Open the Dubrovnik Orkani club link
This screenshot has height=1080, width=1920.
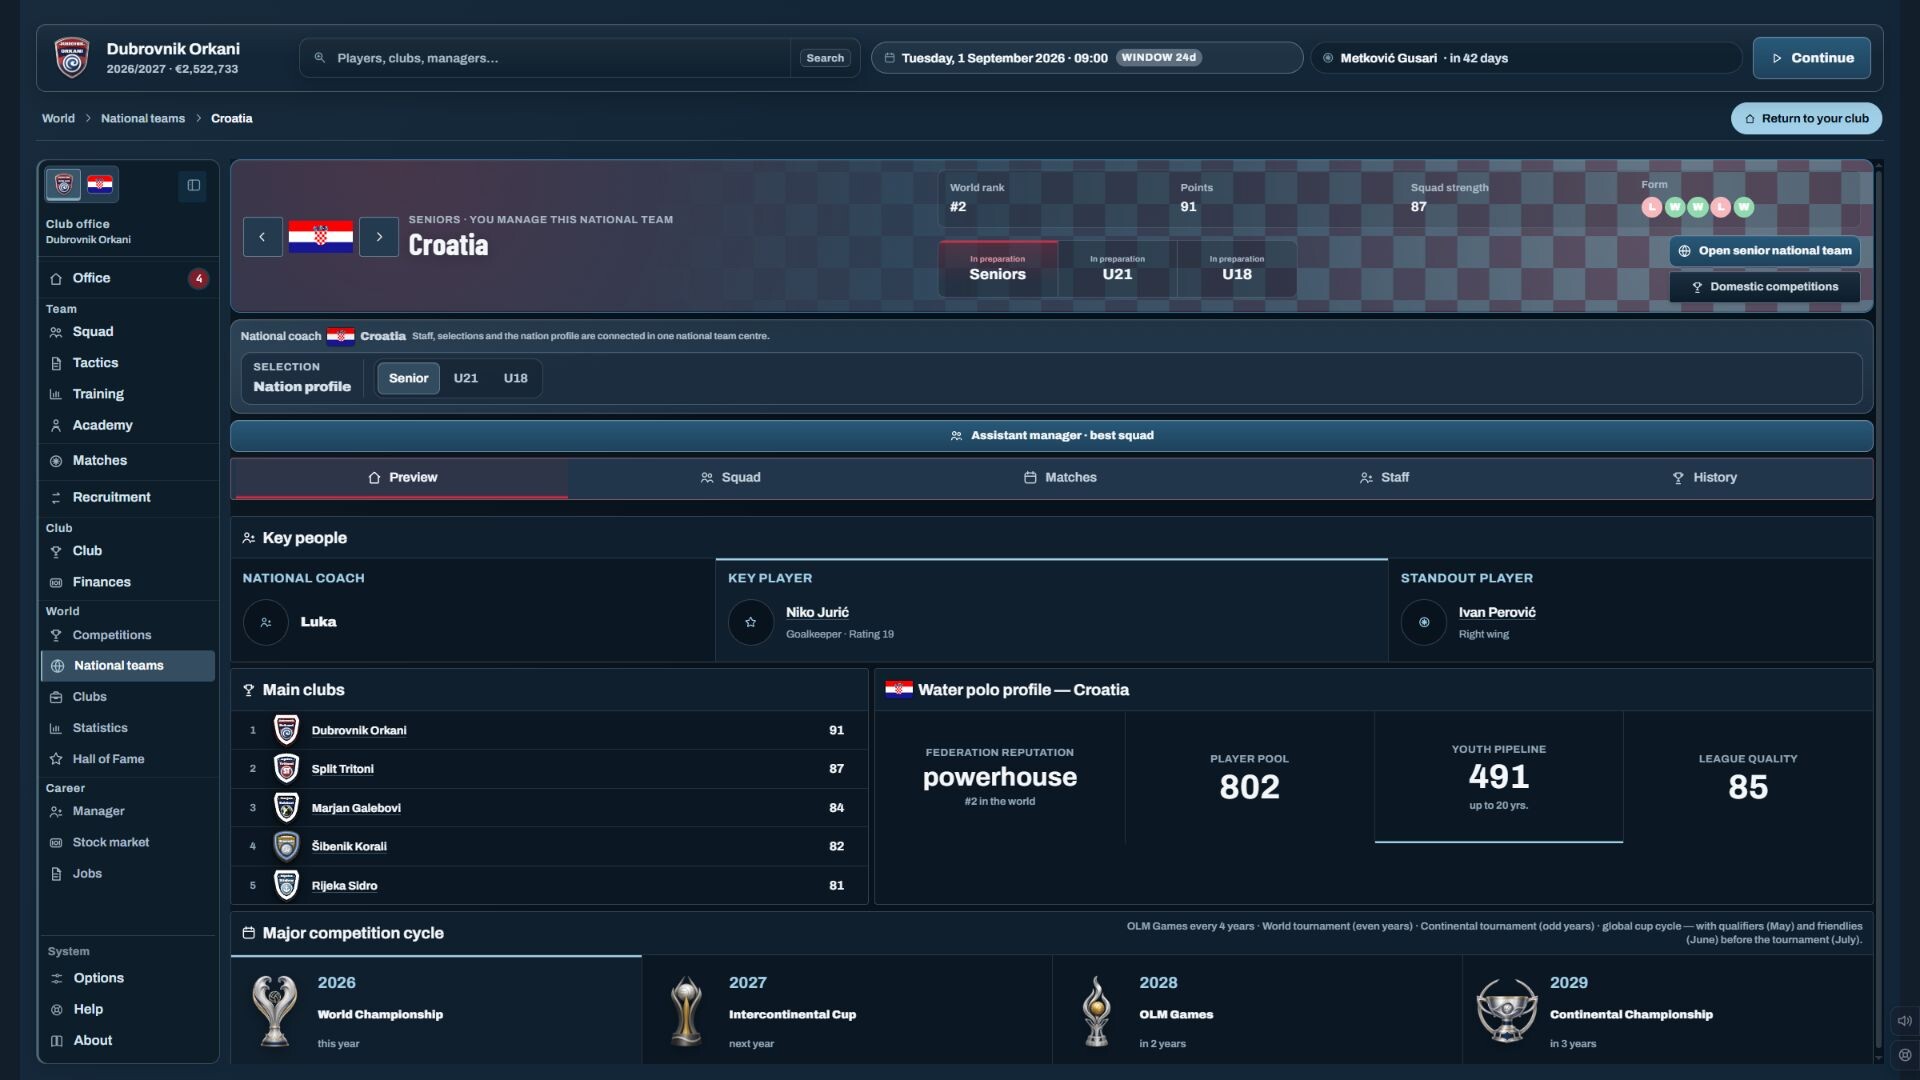(x=359, y=730)
